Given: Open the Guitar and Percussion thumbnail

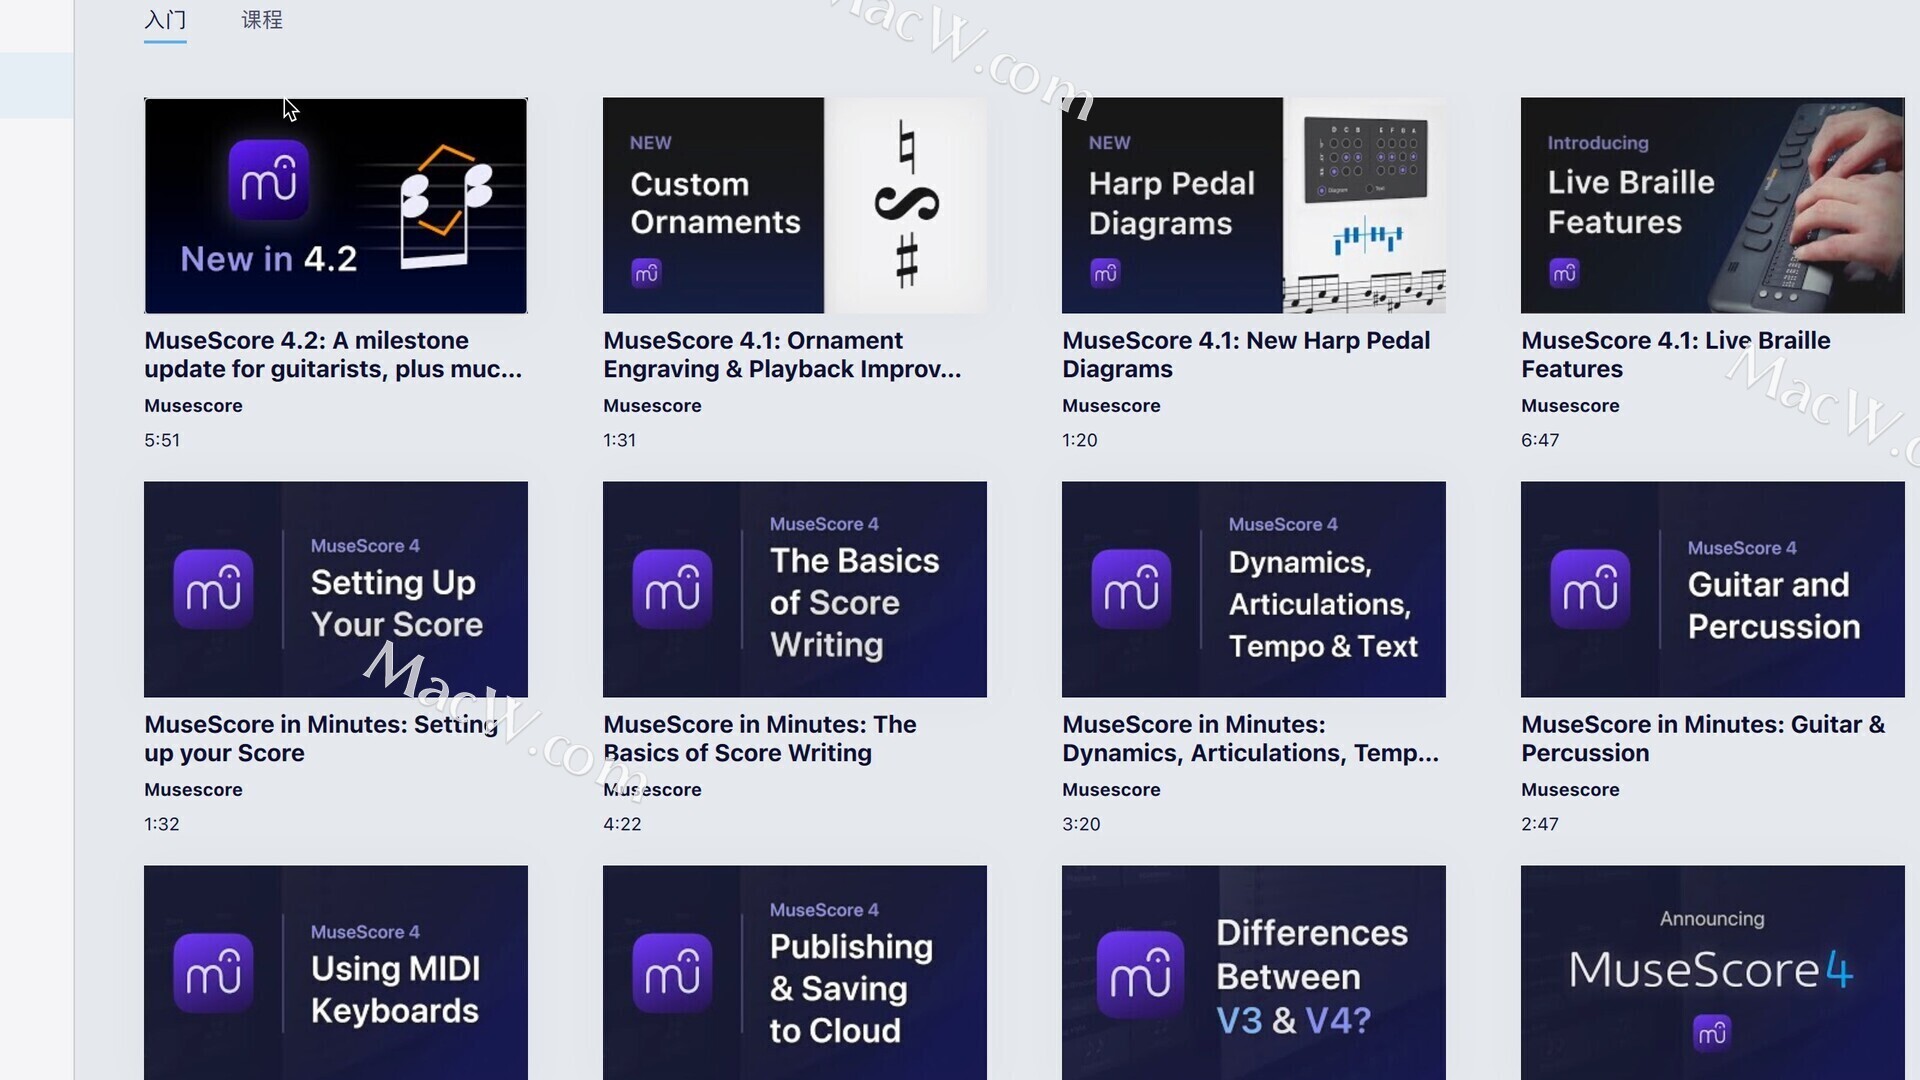Looking at the screenshot, I should point(1713,589).
